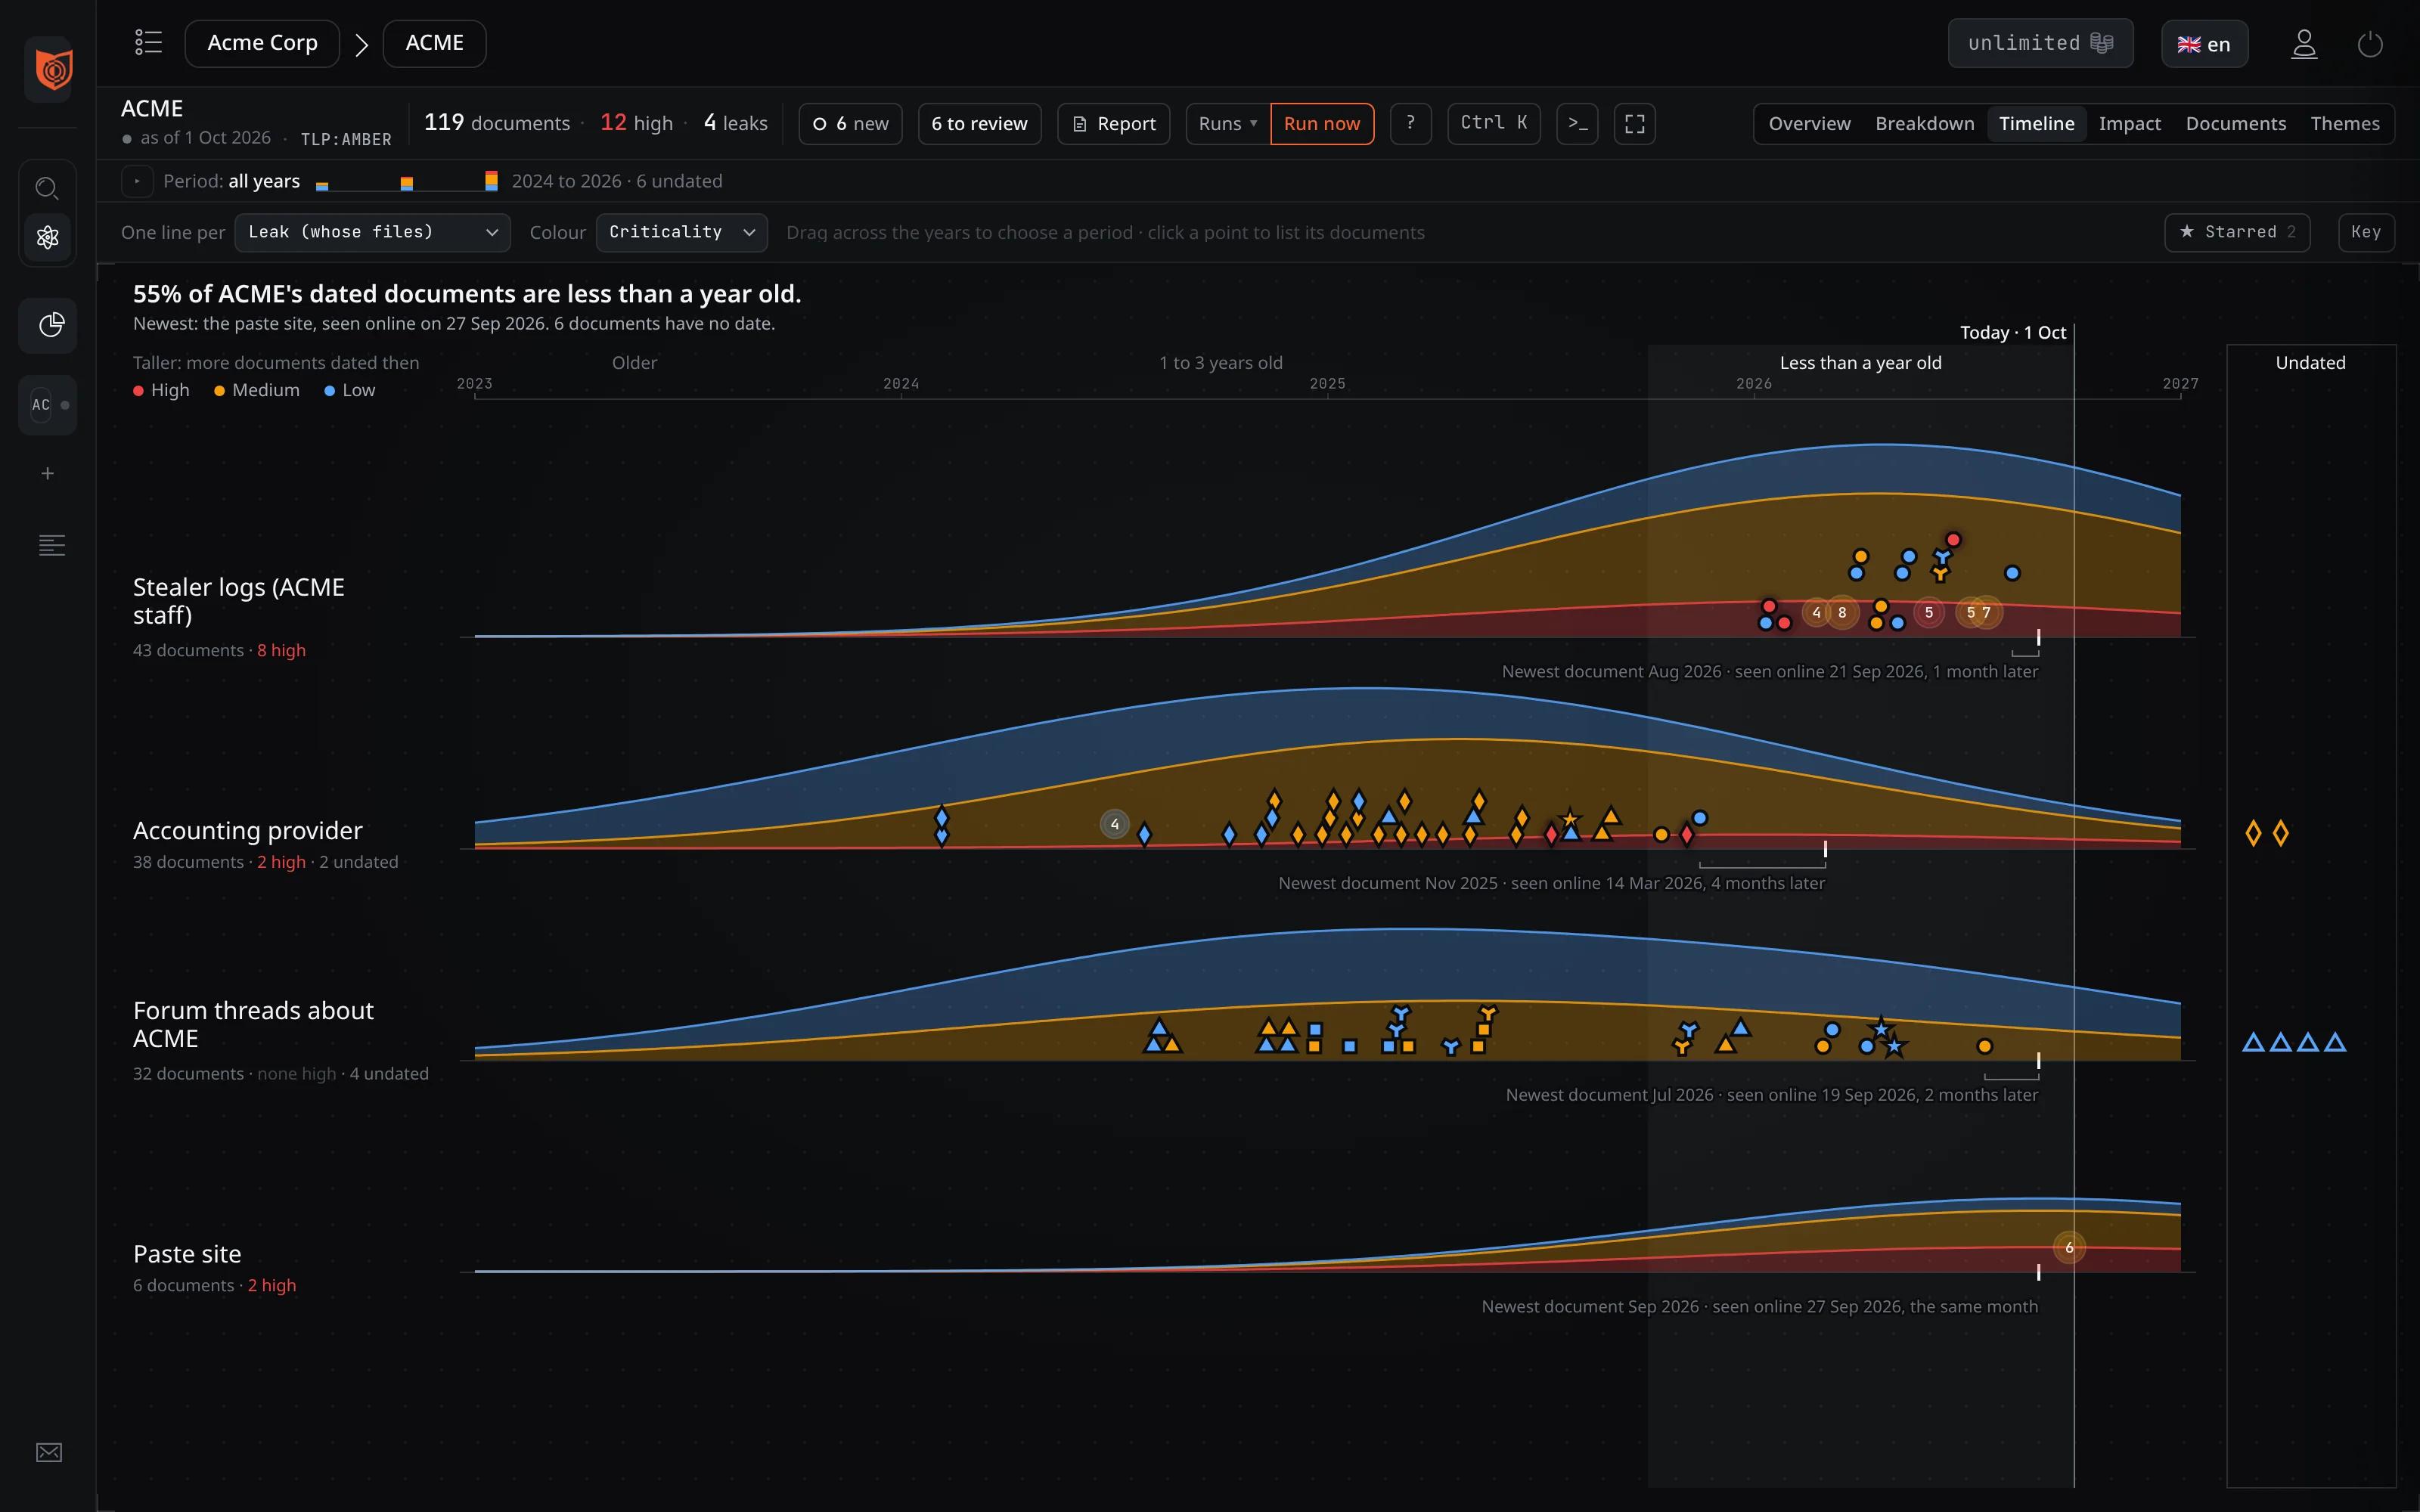2420x1512 pixels.
Task: Open the user profile icon
Action: click(x=2304, y=44)
